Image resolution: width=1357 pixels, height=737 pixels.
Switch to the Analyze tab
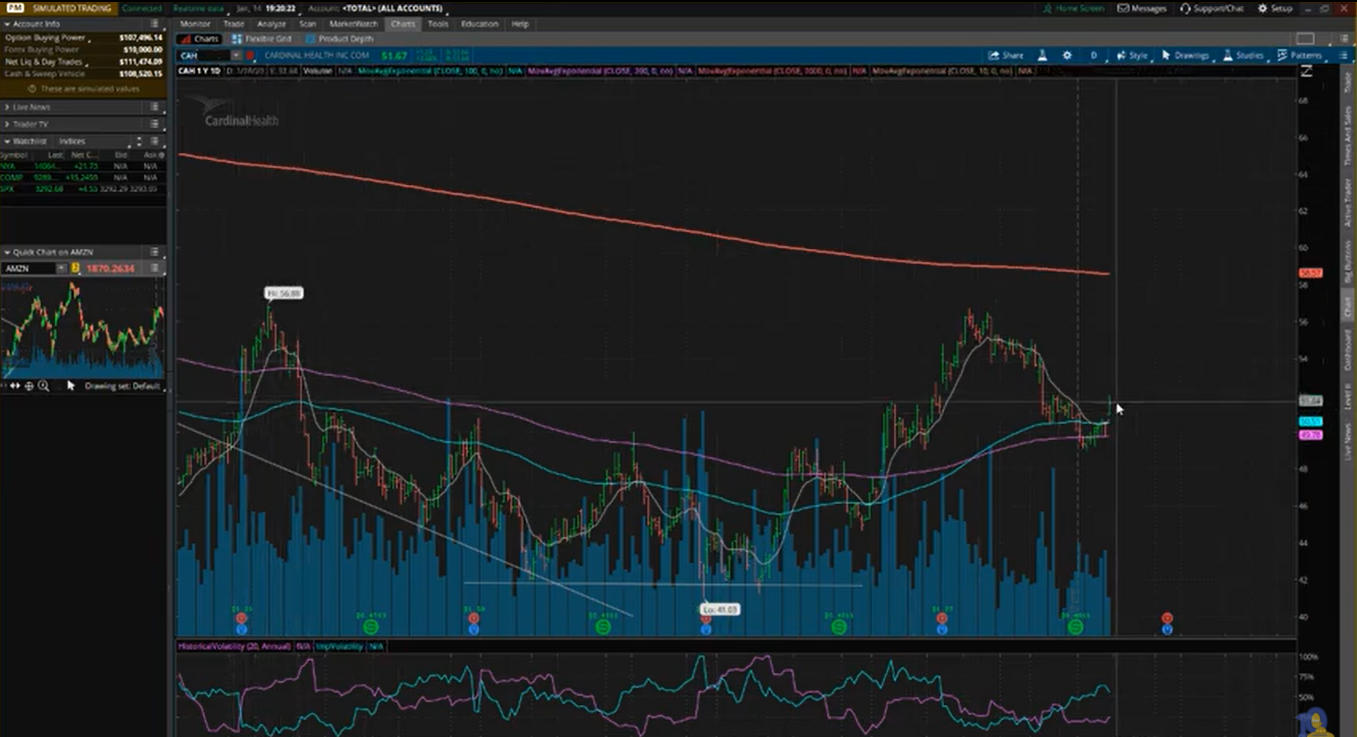point(271,23)
